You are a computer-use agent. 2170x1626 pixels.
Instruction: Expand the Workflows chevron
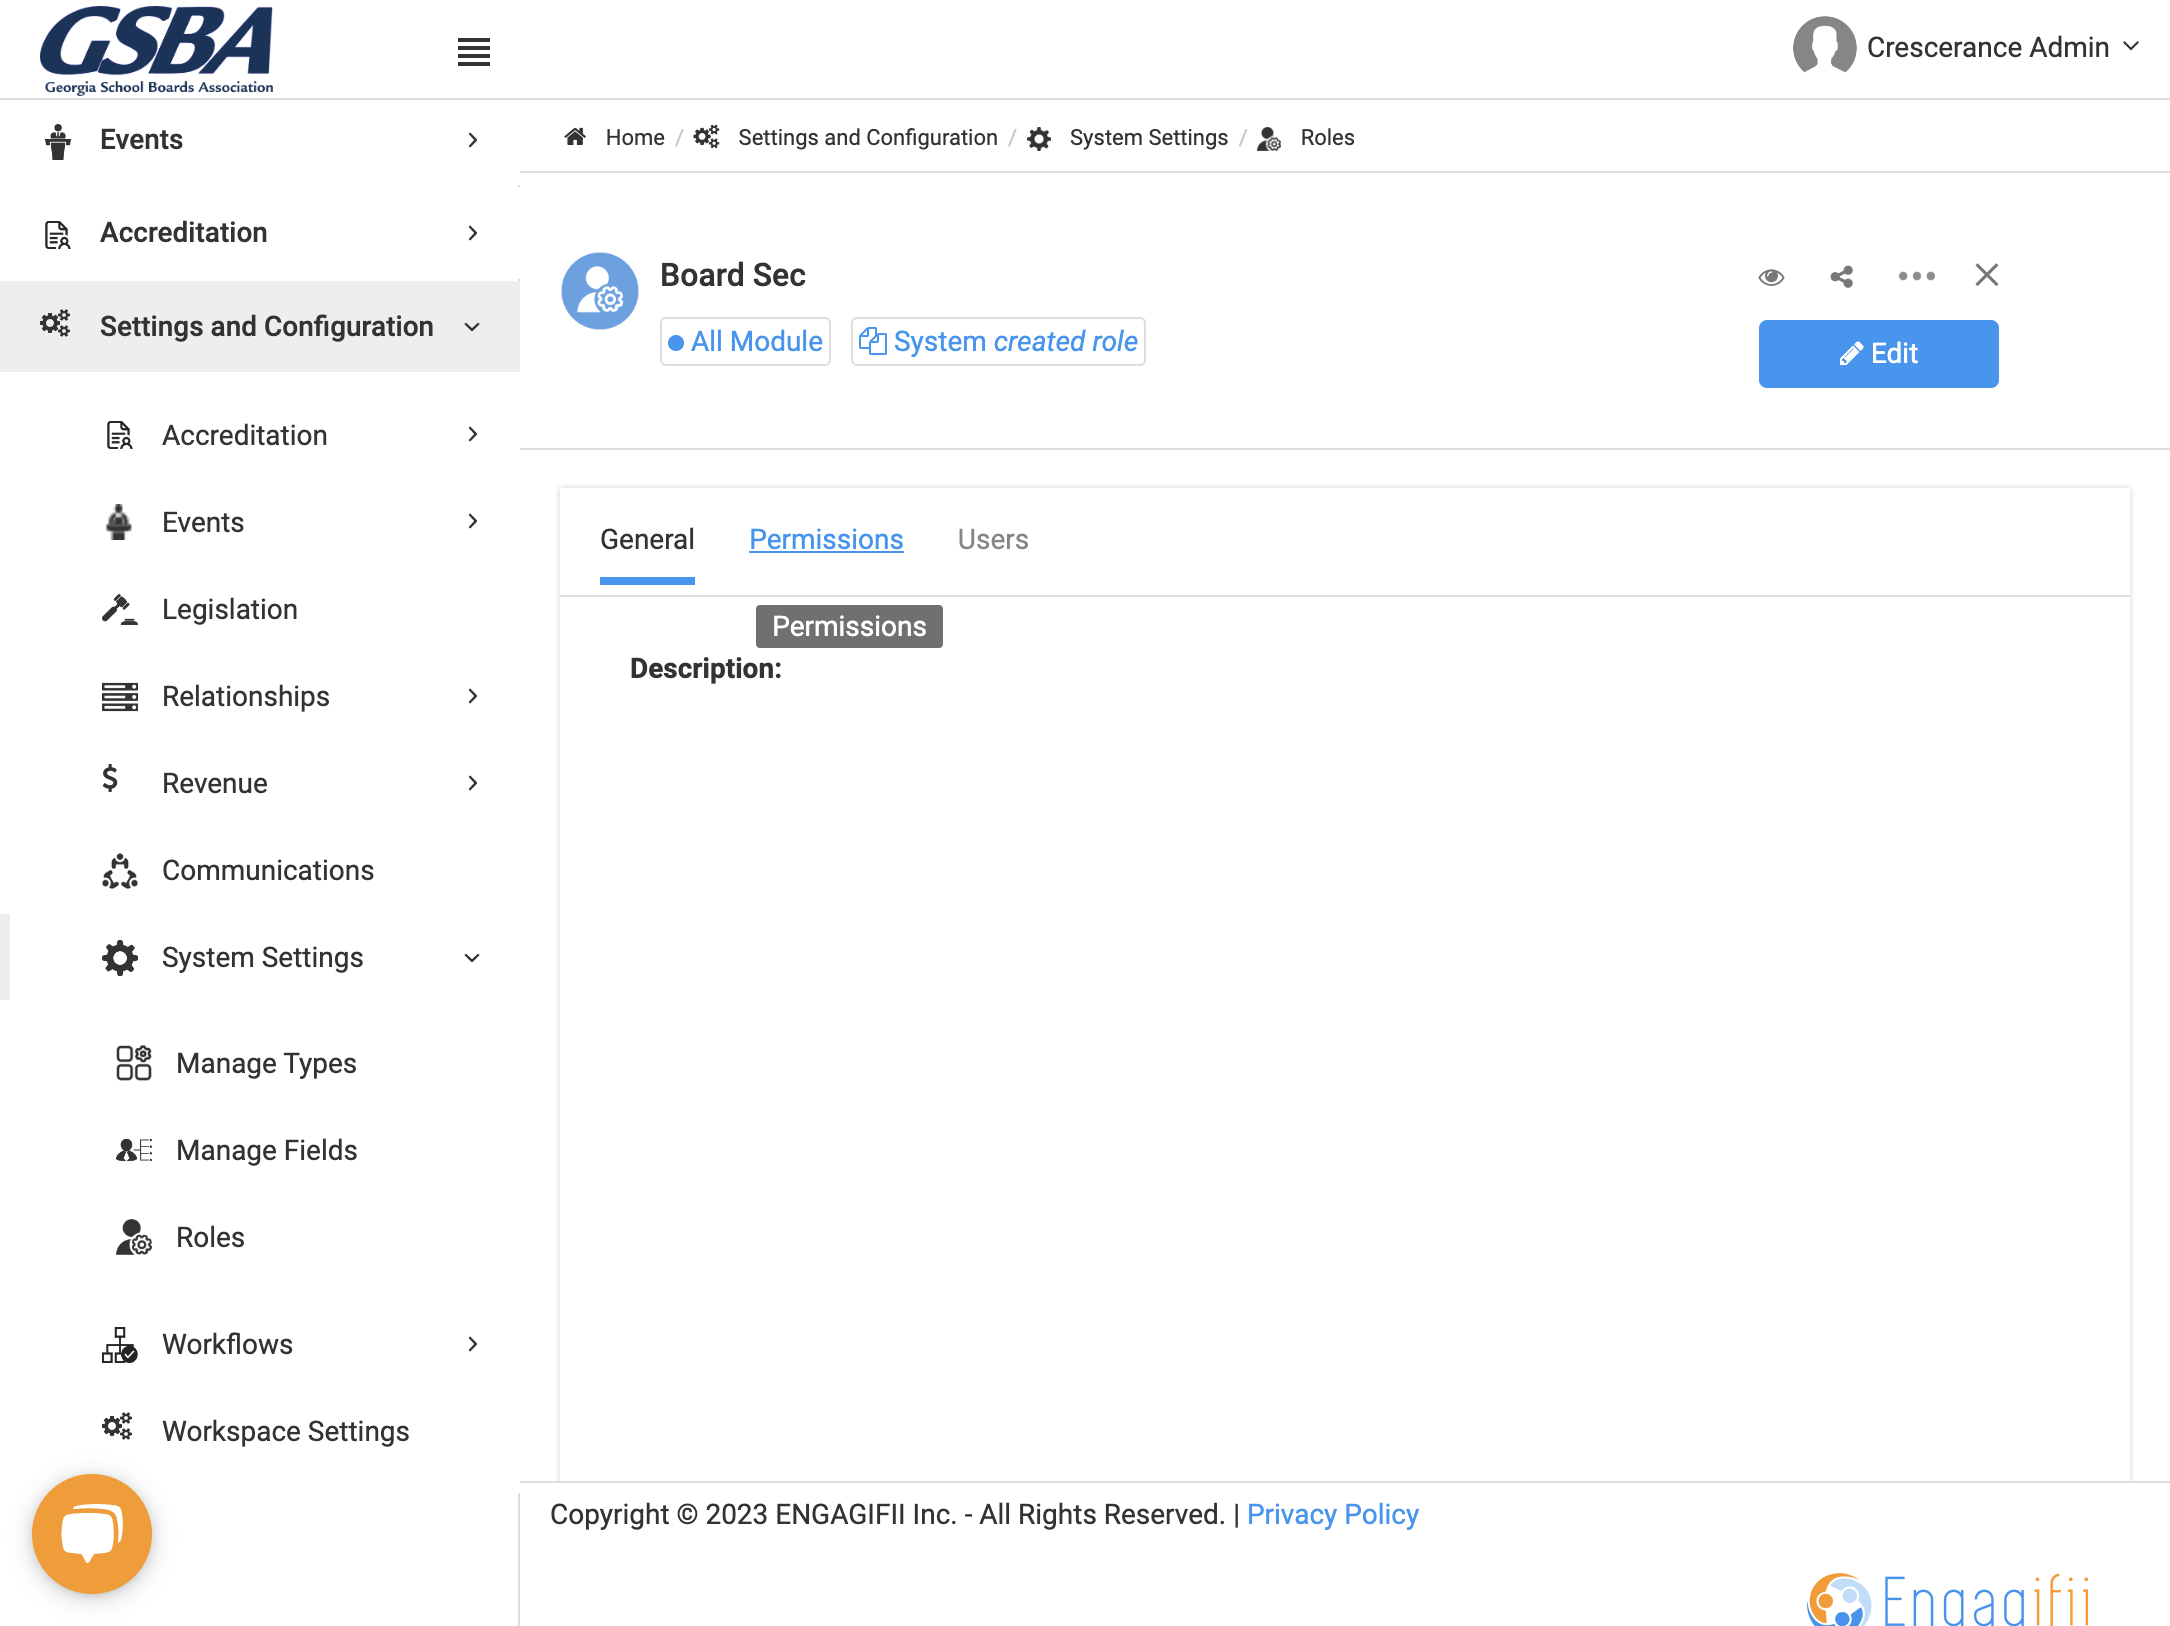point(473,1344)
